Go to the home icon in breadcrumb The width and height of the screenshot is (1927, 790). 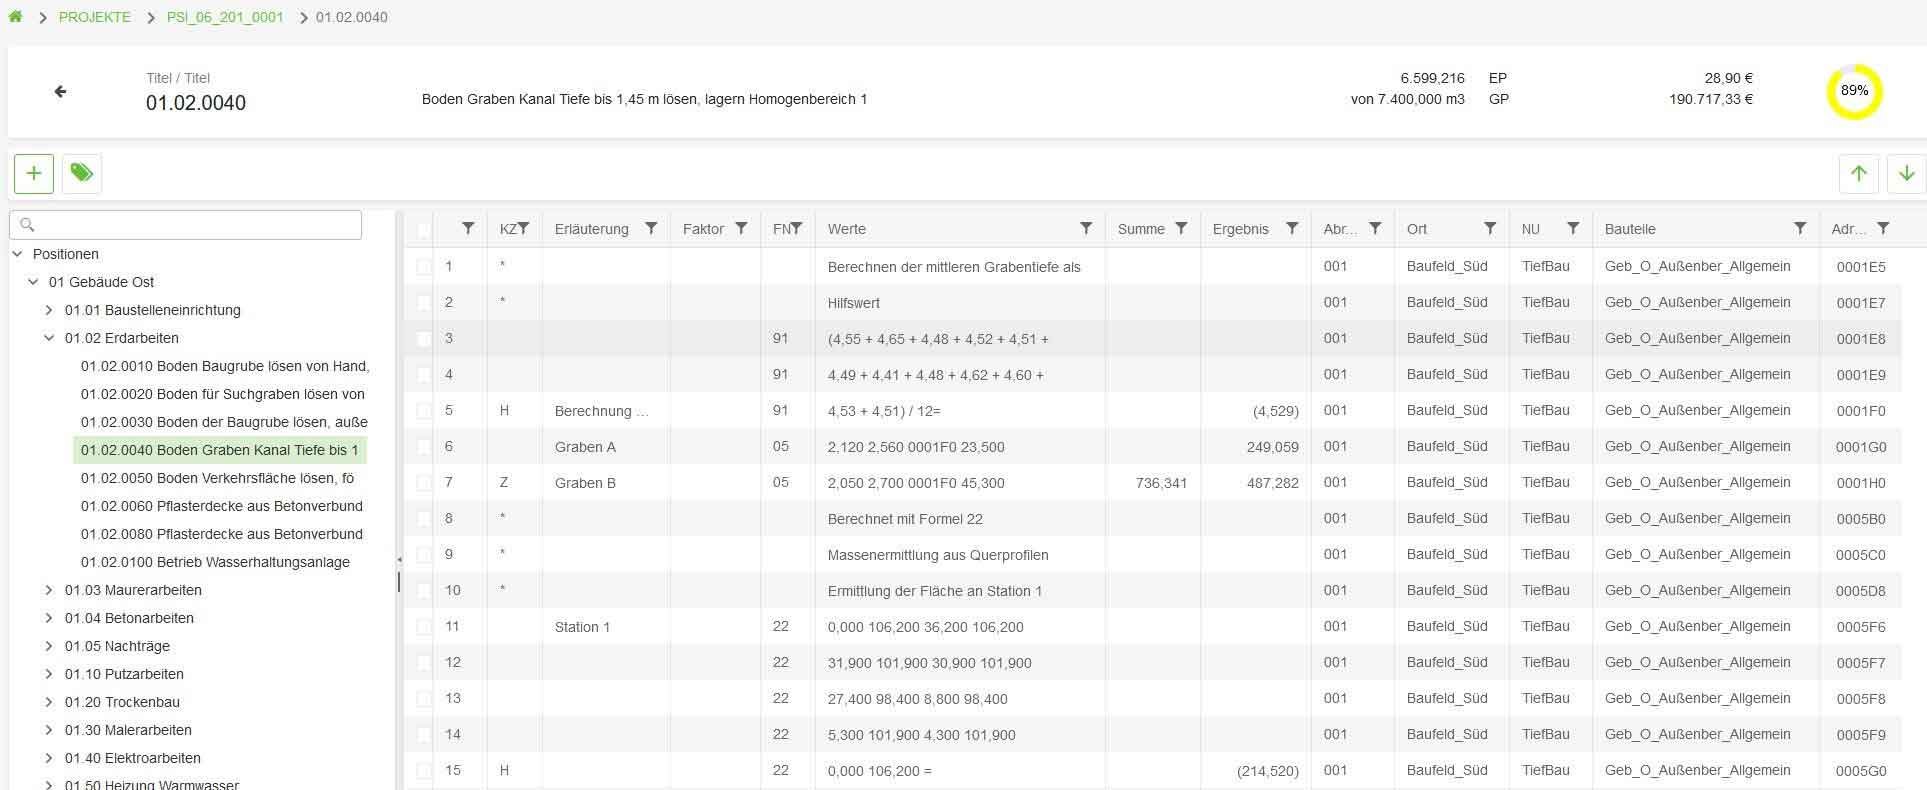coord(15,16)
